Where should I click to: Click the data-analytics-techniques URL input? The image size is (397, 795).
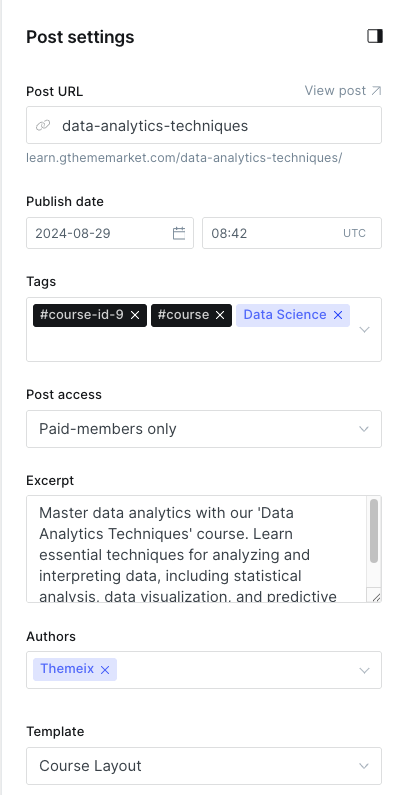(204, 125)
